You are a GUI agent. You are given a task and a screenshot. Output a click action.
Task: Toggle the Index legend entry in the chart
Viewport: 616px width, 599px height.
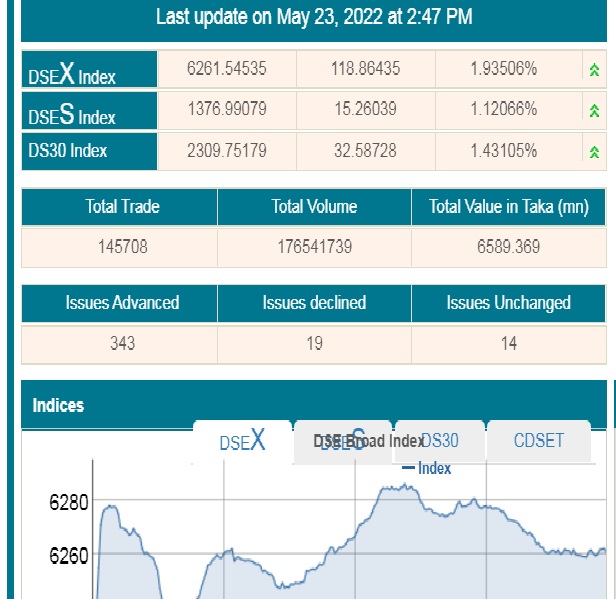pyautogui.click(x=427, y=468)
